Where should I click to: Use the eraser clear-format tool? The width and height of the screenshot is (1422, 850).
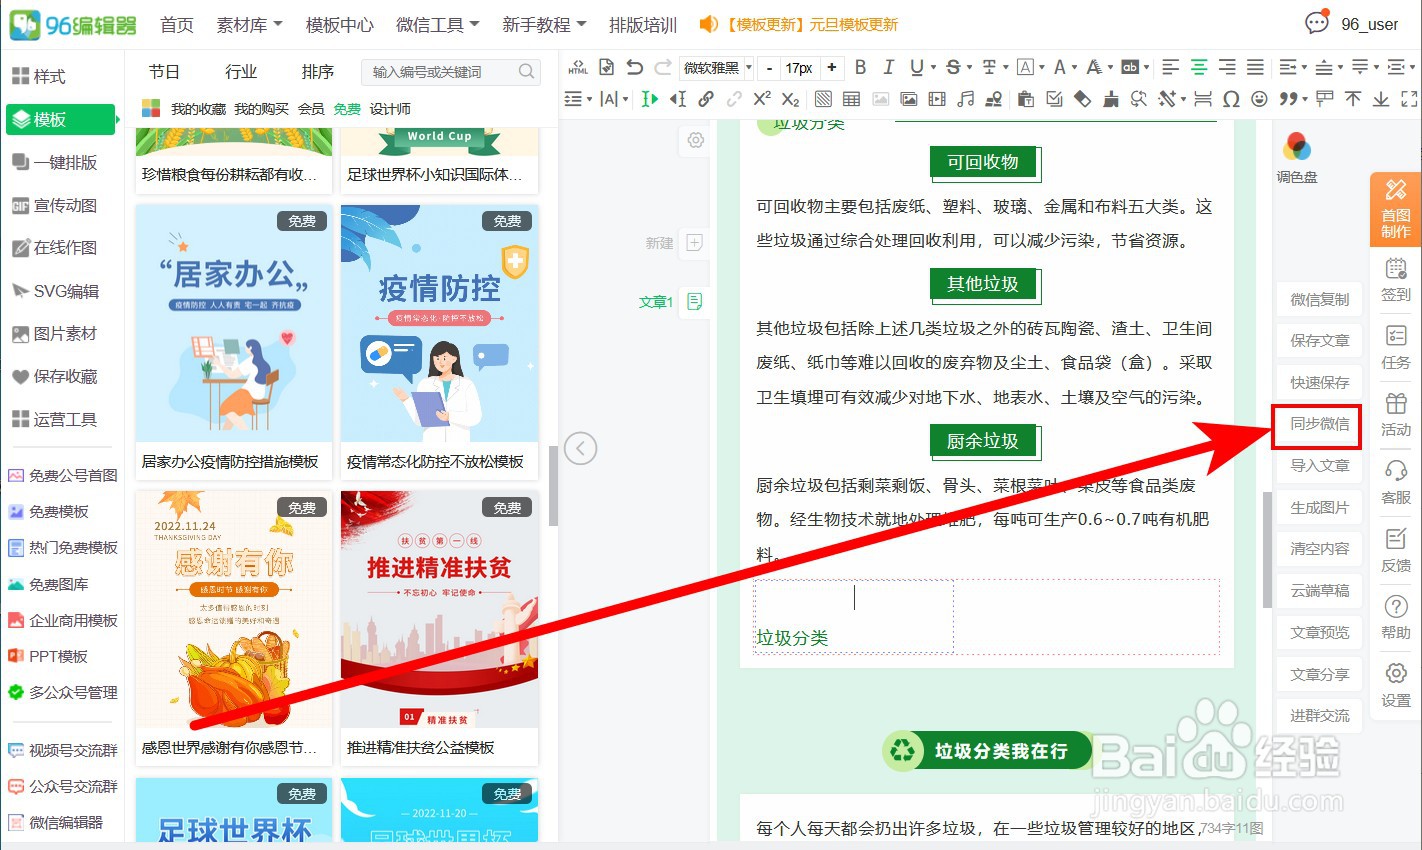(1082, 99)
